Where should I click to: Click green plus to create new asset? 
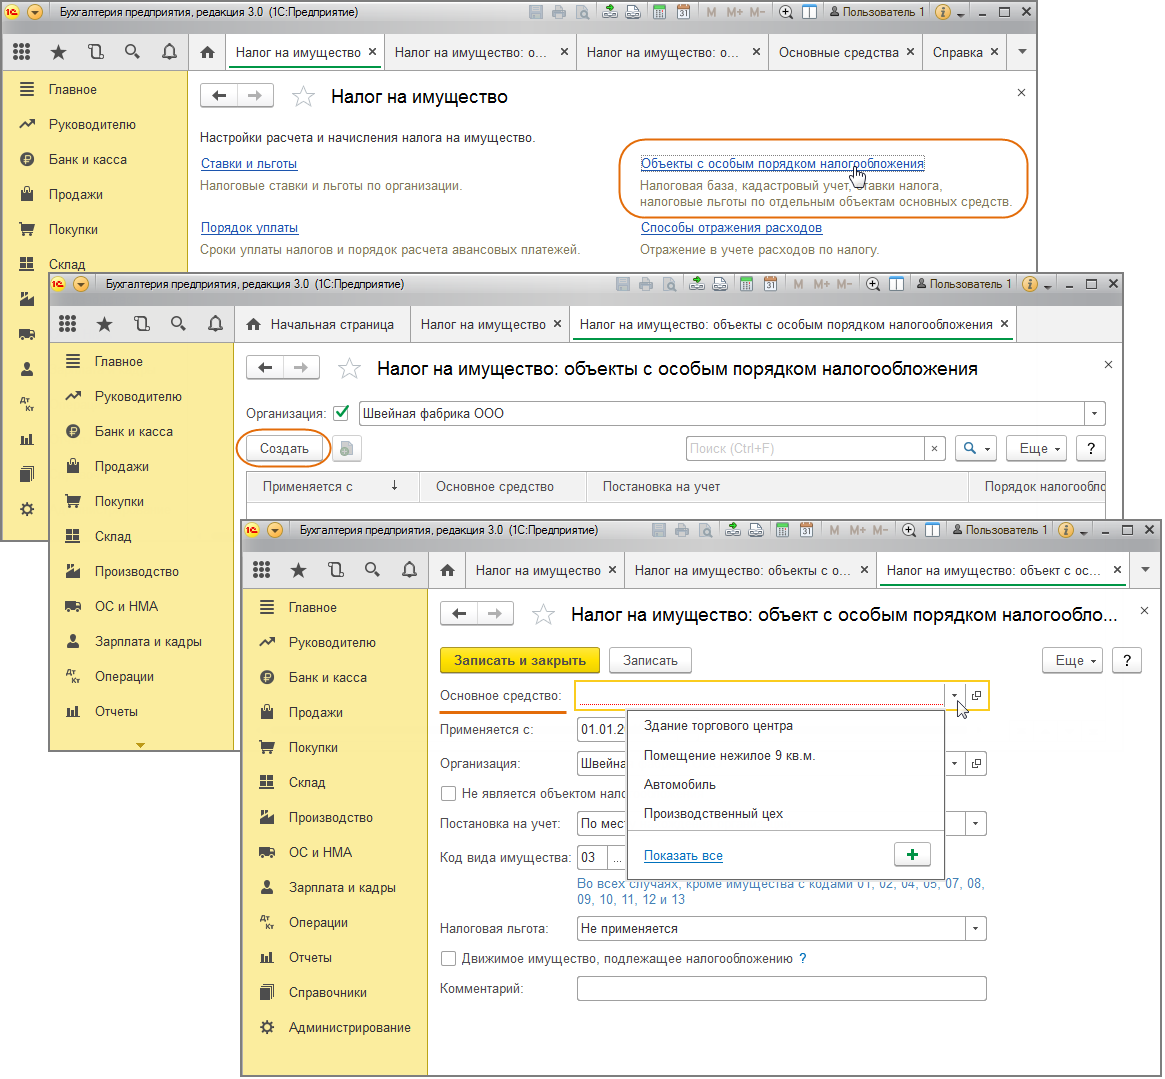912,855
